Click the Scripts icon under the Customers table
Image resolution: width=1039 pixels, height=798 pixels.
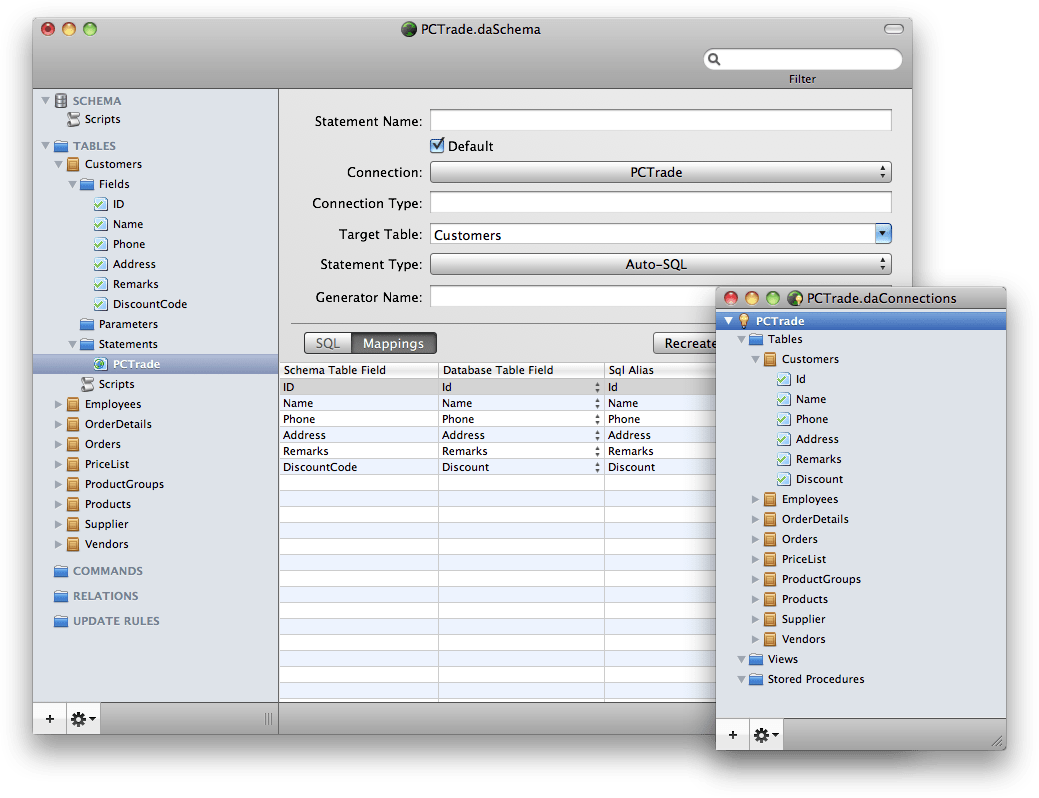(88, 384)
